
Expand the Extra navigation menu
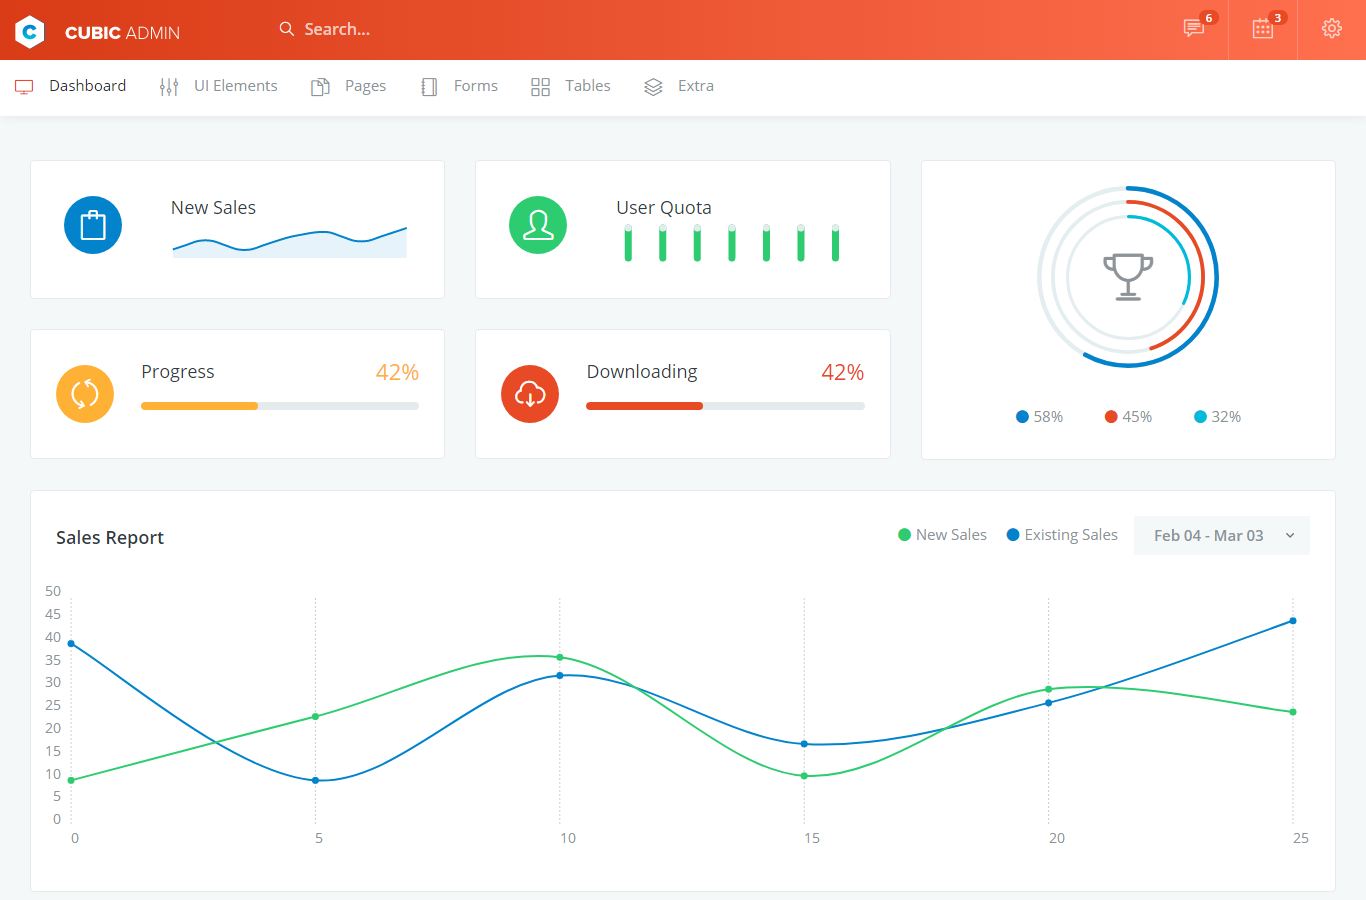click(679, 86)
